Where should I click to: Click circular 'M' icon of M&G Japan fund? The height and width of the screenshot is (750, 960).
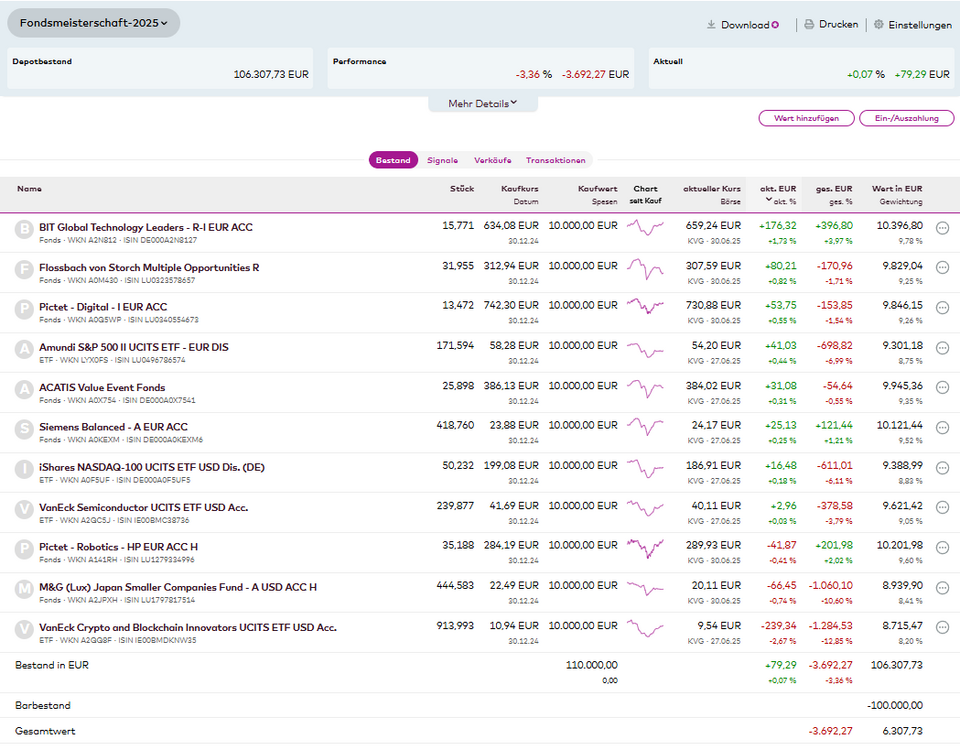(x=24, y=589)
